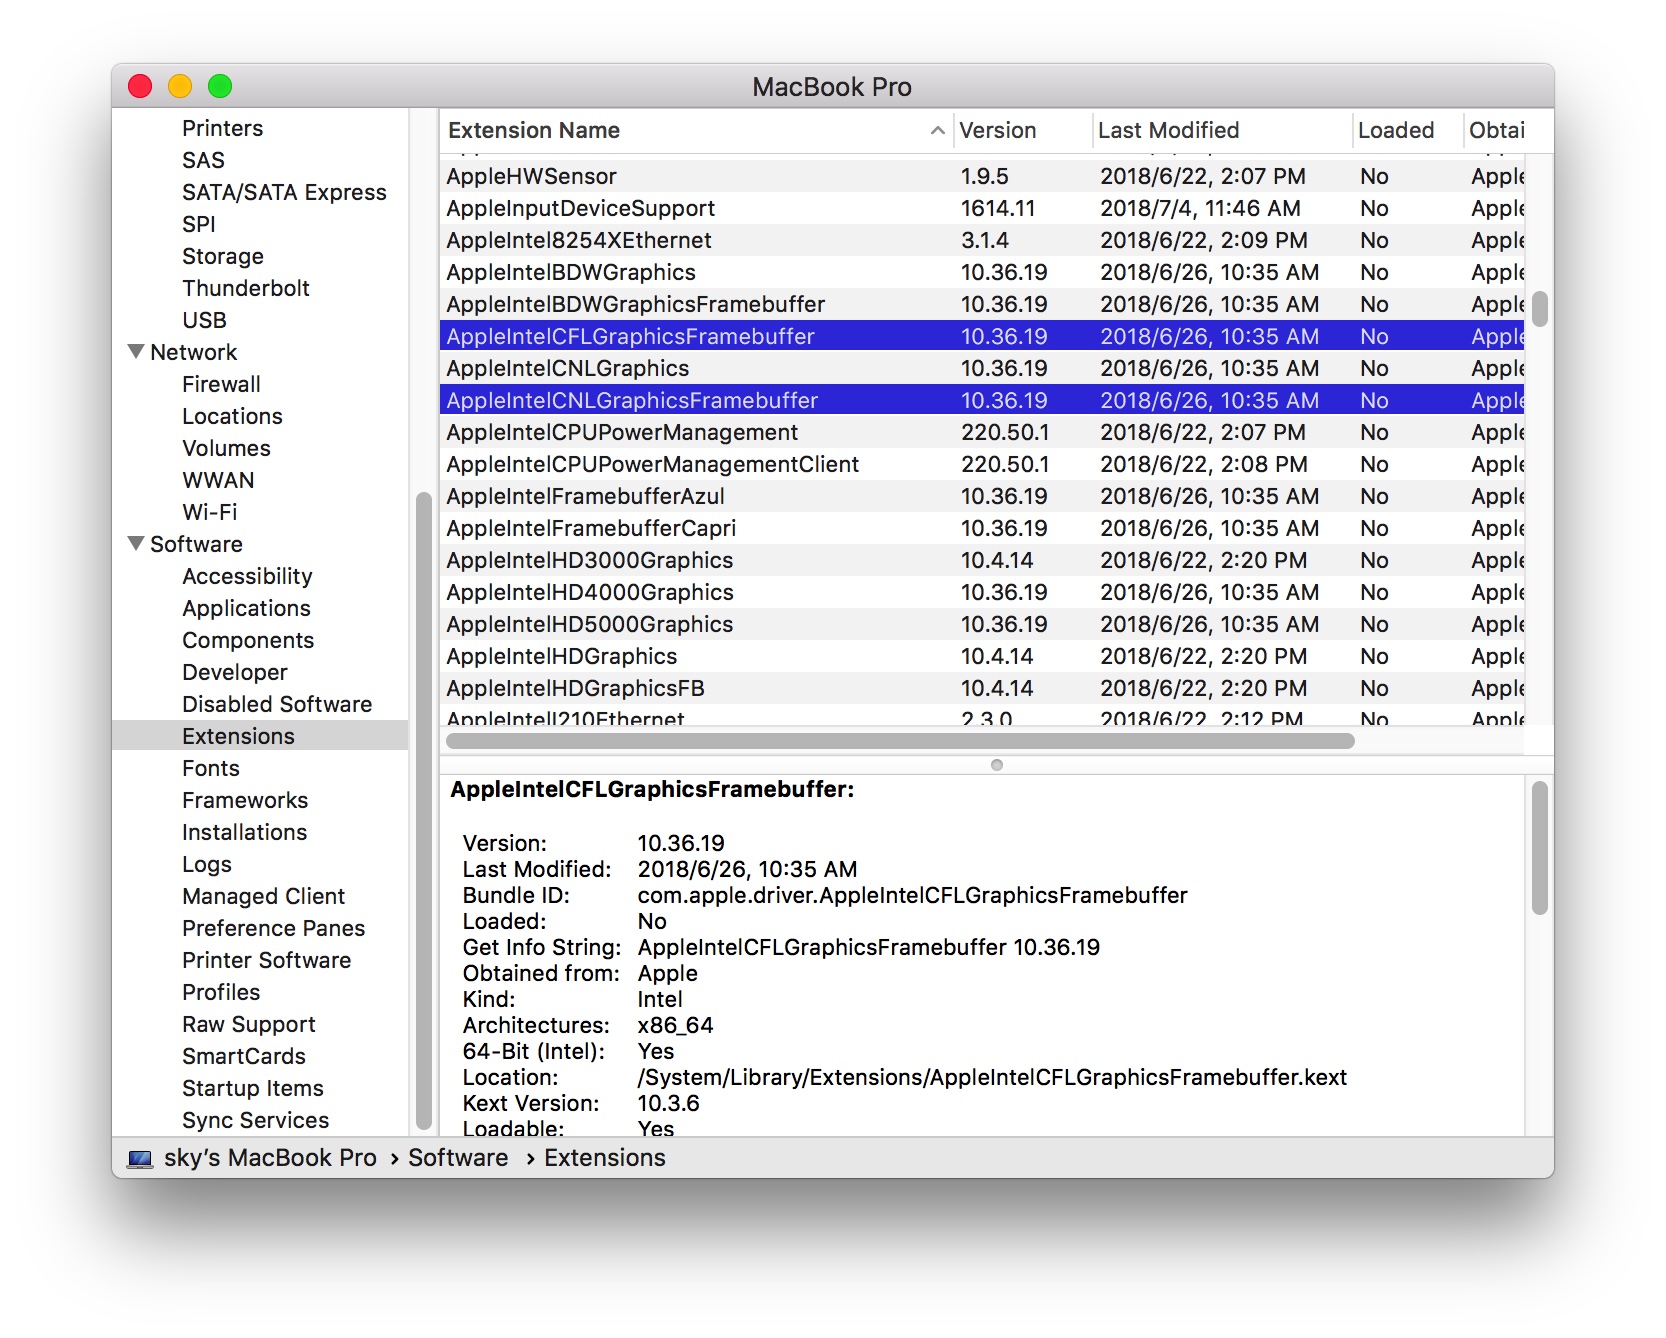
Task: Select the AppleIntel8254XEthernet row
Action: (x=982, y=240)
